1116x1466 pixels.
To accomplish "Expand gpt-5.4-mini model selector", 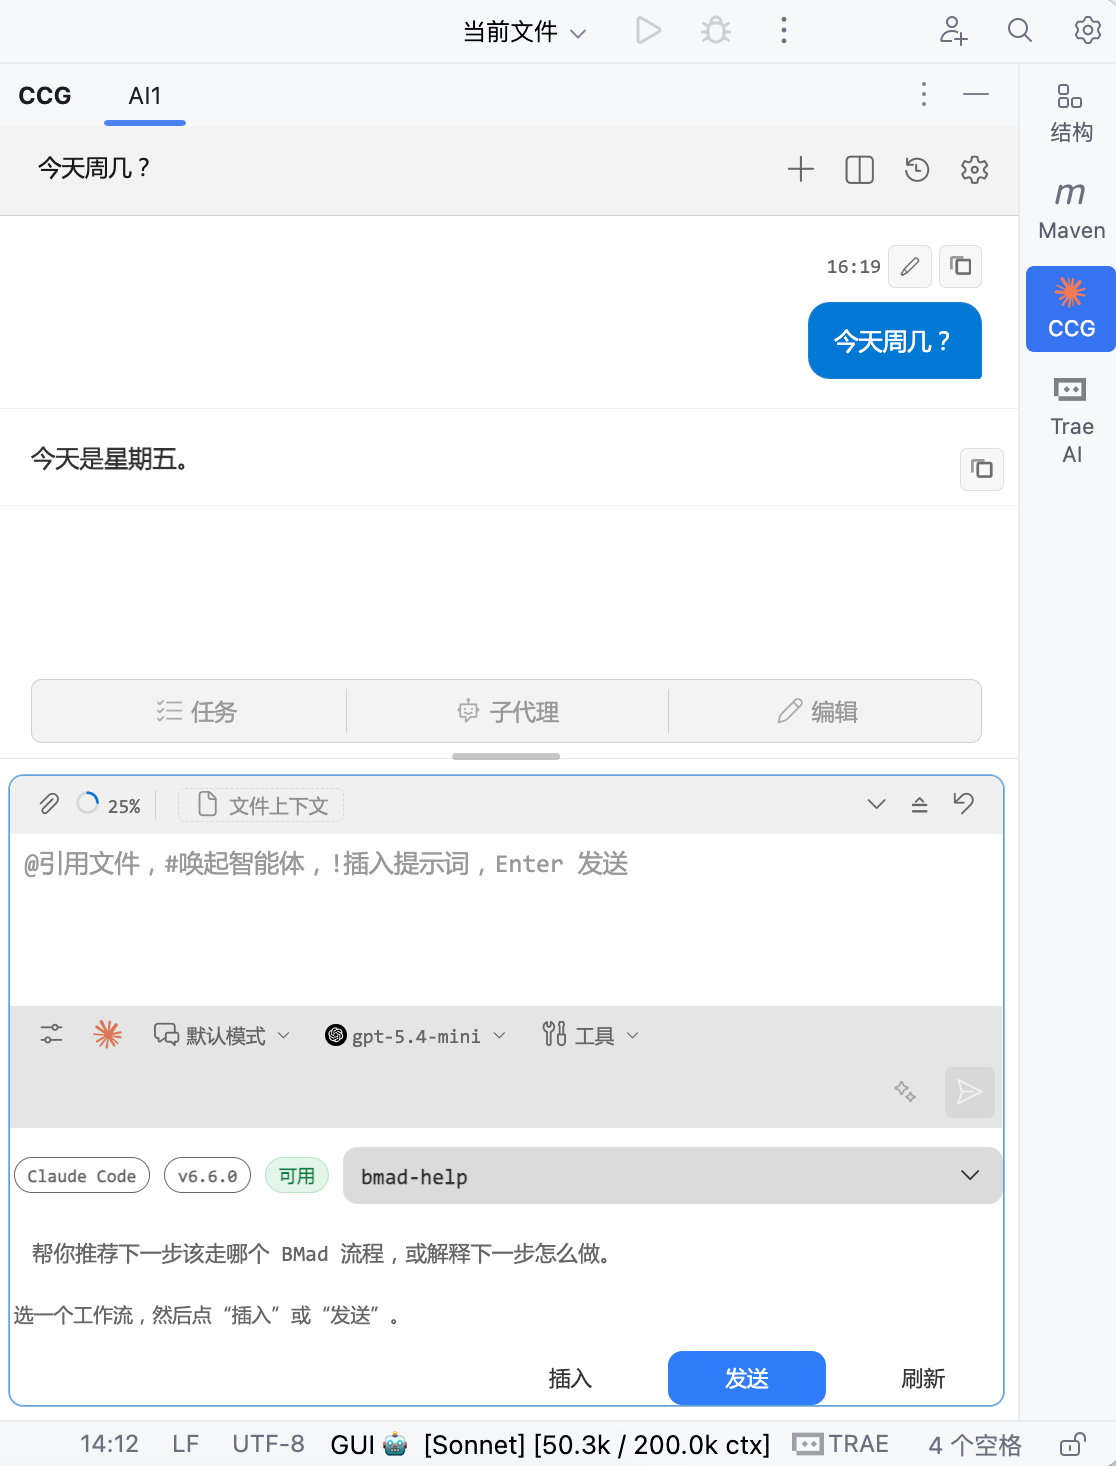I will click(416, 1035).
